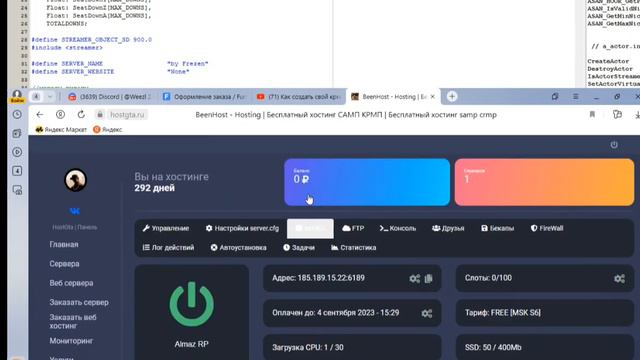Click the user avatar picture
This screenshot has height=360, width=640.
click(76, 180)
